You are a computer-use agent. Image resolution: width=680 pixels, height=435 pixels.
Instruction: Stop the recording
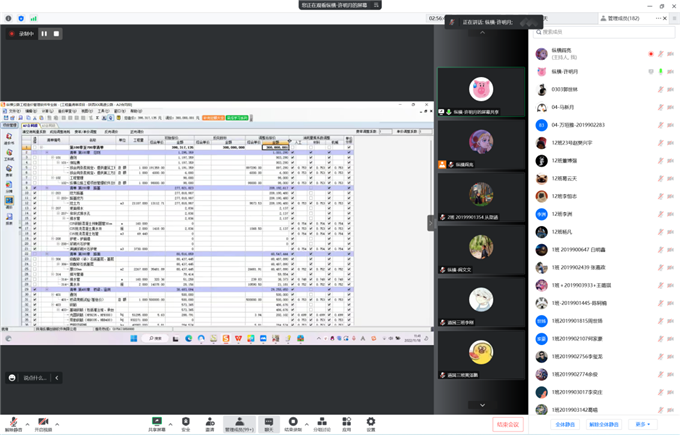point(57,33)
